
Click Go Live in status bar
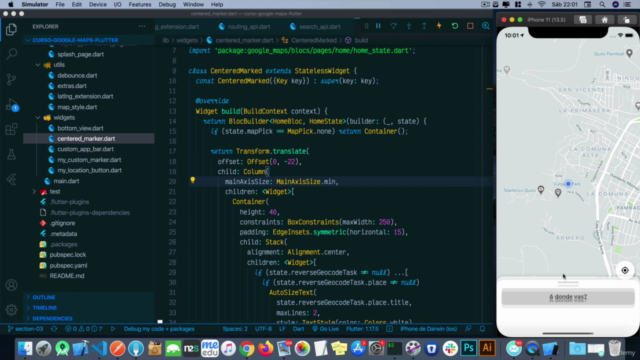coord(325,329)
